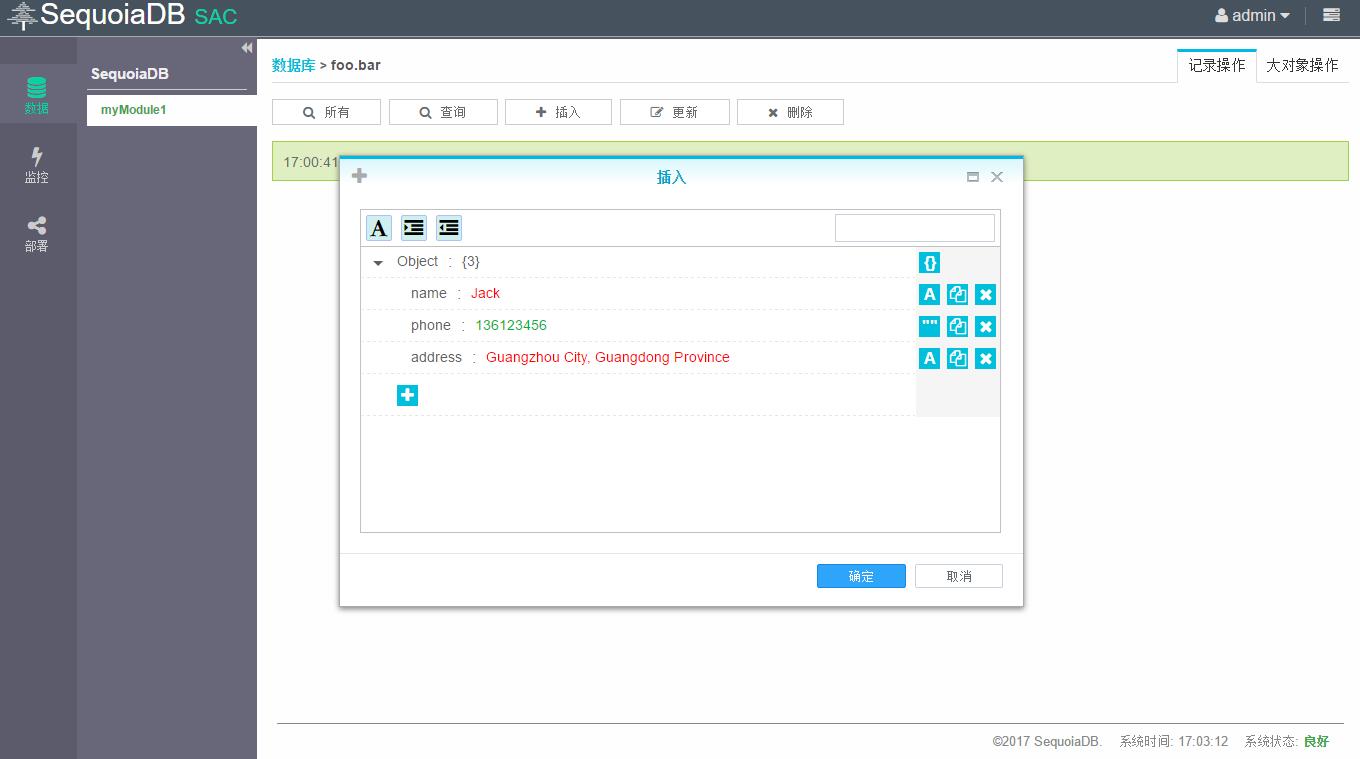Change the phone field's number type icon
Viewport: 1360px width, 759px height.
tap(929, 327)
